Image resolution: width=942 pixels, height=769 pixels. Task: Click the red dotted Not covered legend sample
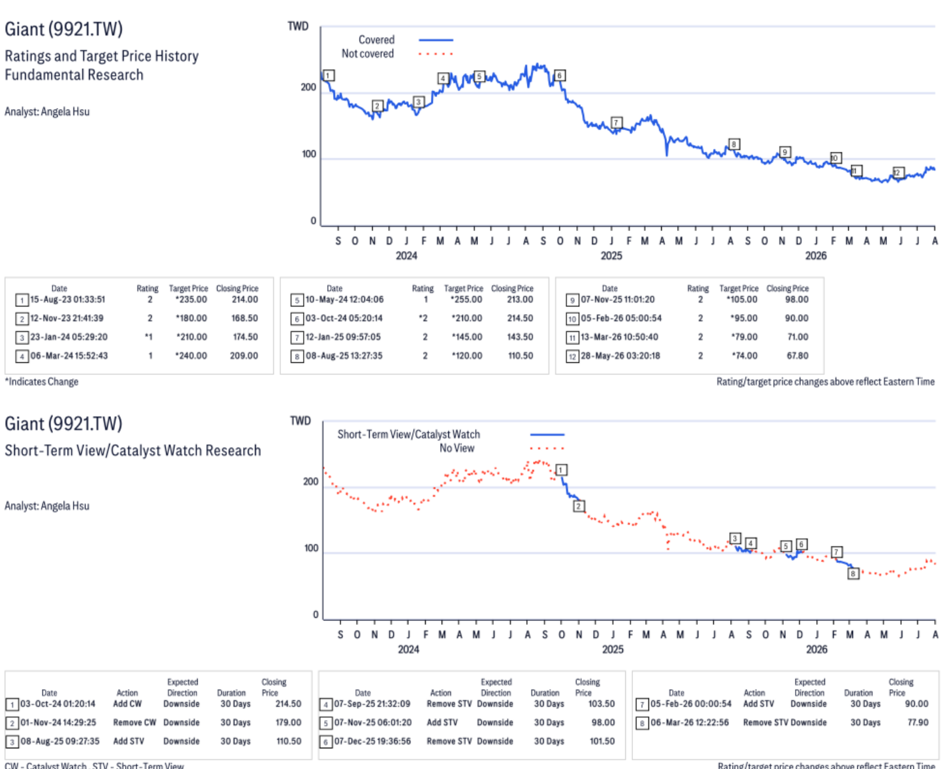tap(436, 53)
